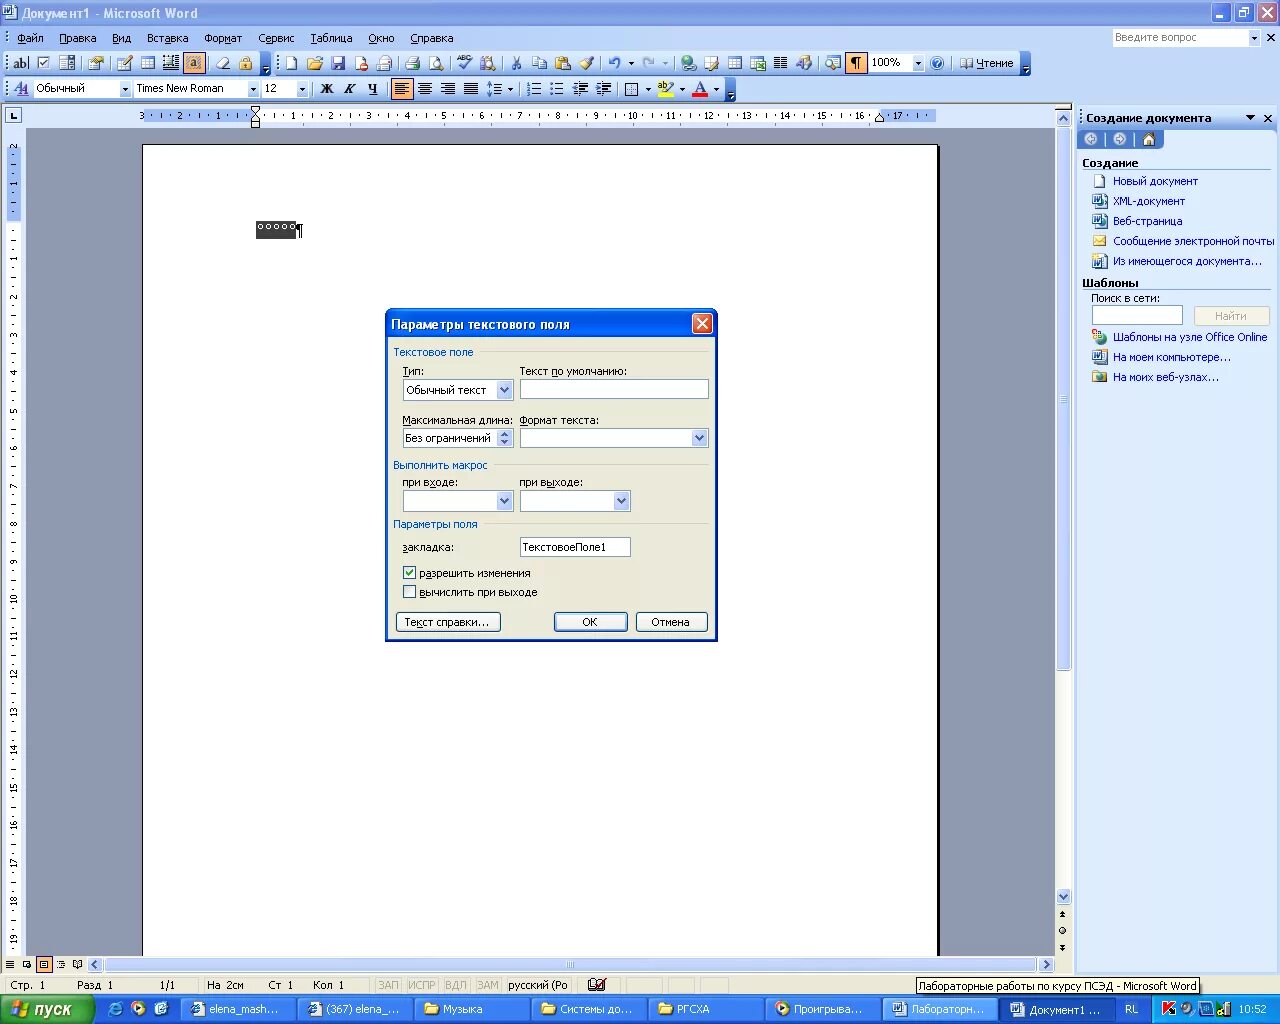Click the Draw Table pencil icon in Forms toolbar
The height and width of the screenshot is (1024, 1280).
click(x=124, y=63)
